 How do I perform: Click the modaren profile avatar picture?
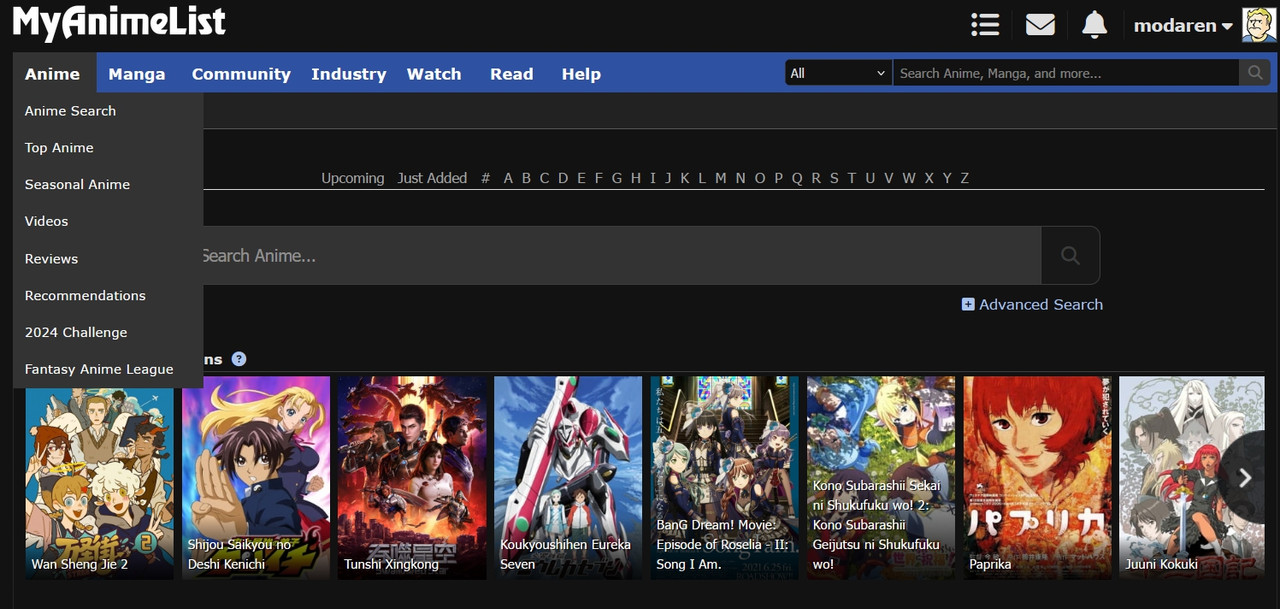pyautogui.click(x=1258, y=25)
